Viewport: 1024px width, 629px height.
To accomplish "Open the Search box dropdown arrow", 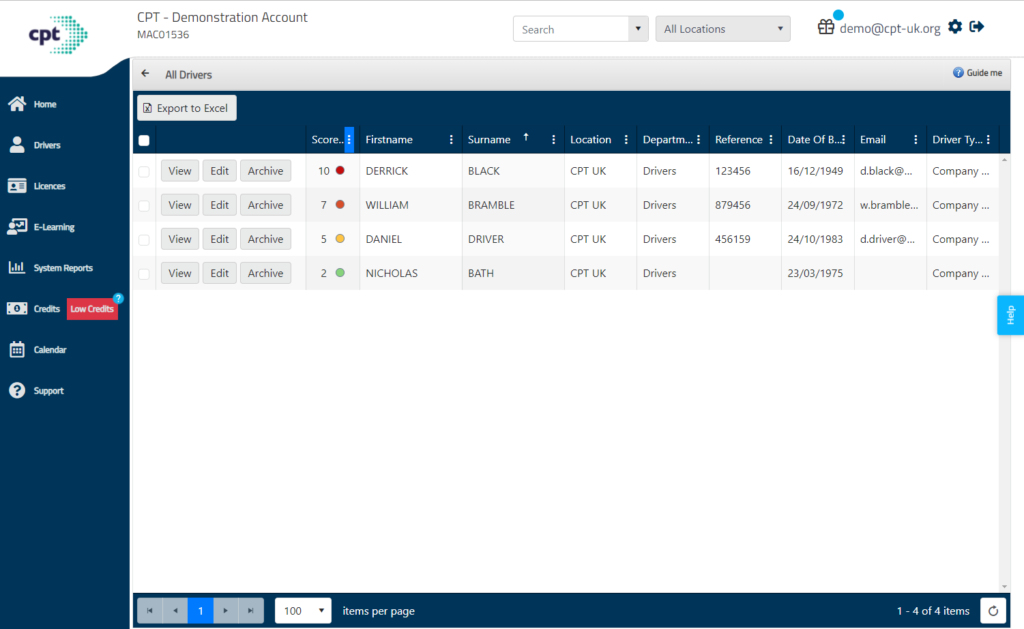I will coord(638,29).
